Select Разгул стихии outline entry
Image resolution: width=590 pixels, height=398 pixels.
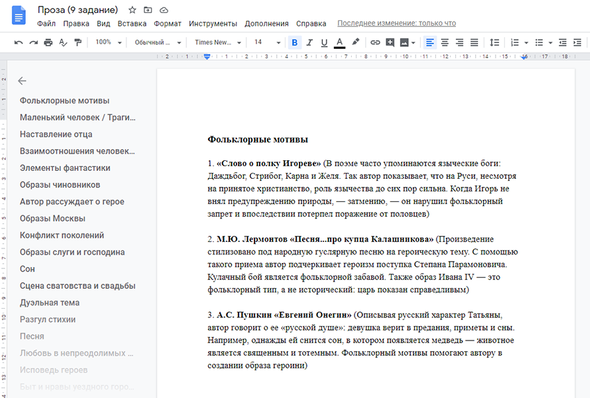coord(47,319)
